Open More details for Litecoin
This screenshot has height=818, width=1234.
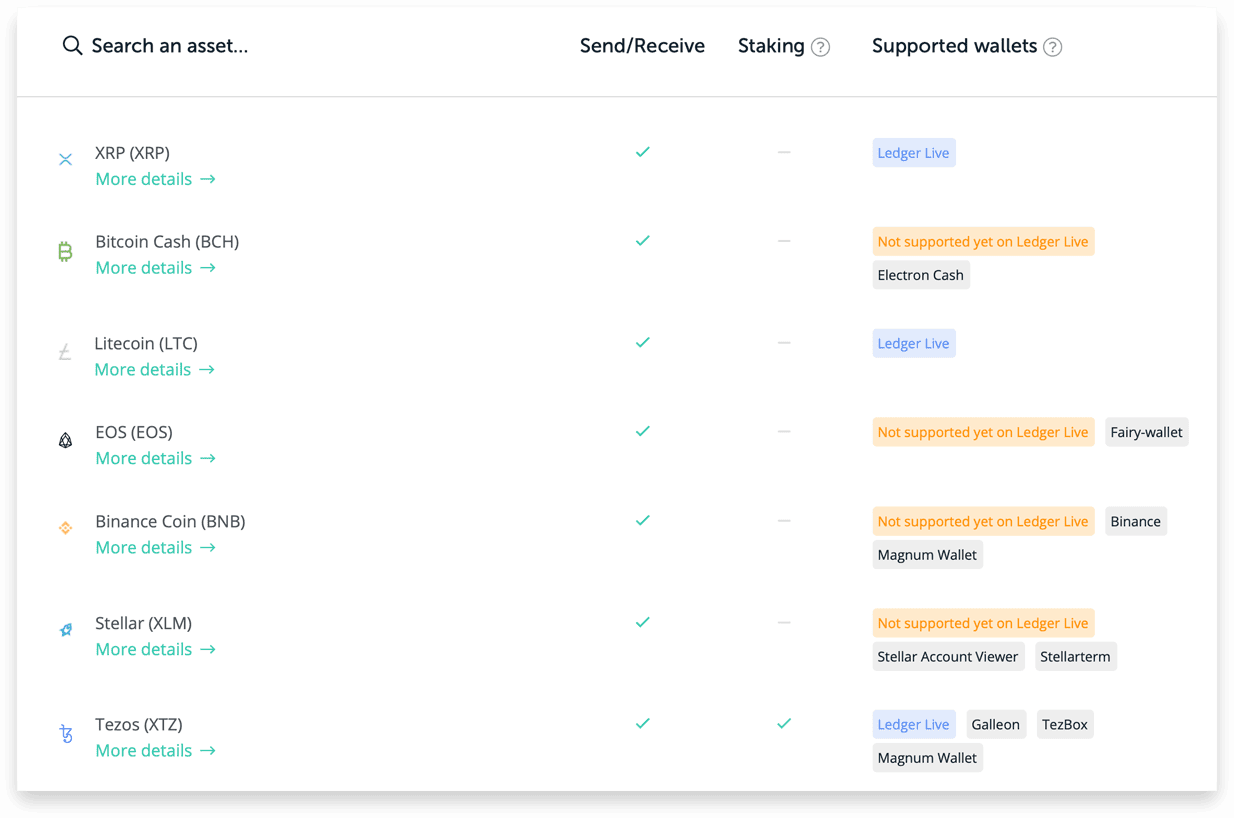[154, 370]
